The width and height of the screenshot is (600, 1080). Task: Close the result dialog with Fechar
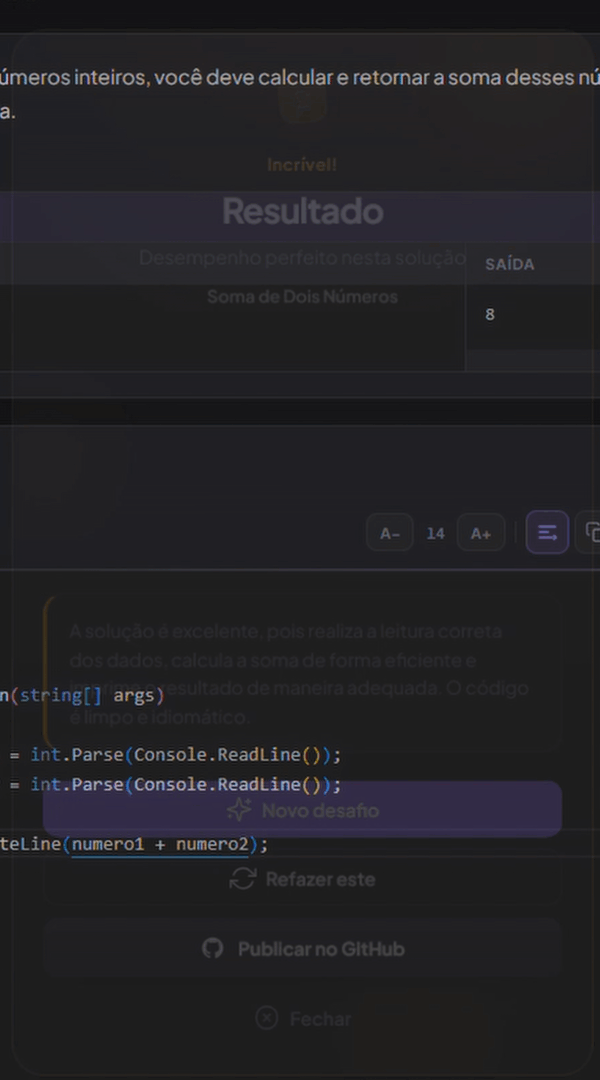coord(302,1019)
